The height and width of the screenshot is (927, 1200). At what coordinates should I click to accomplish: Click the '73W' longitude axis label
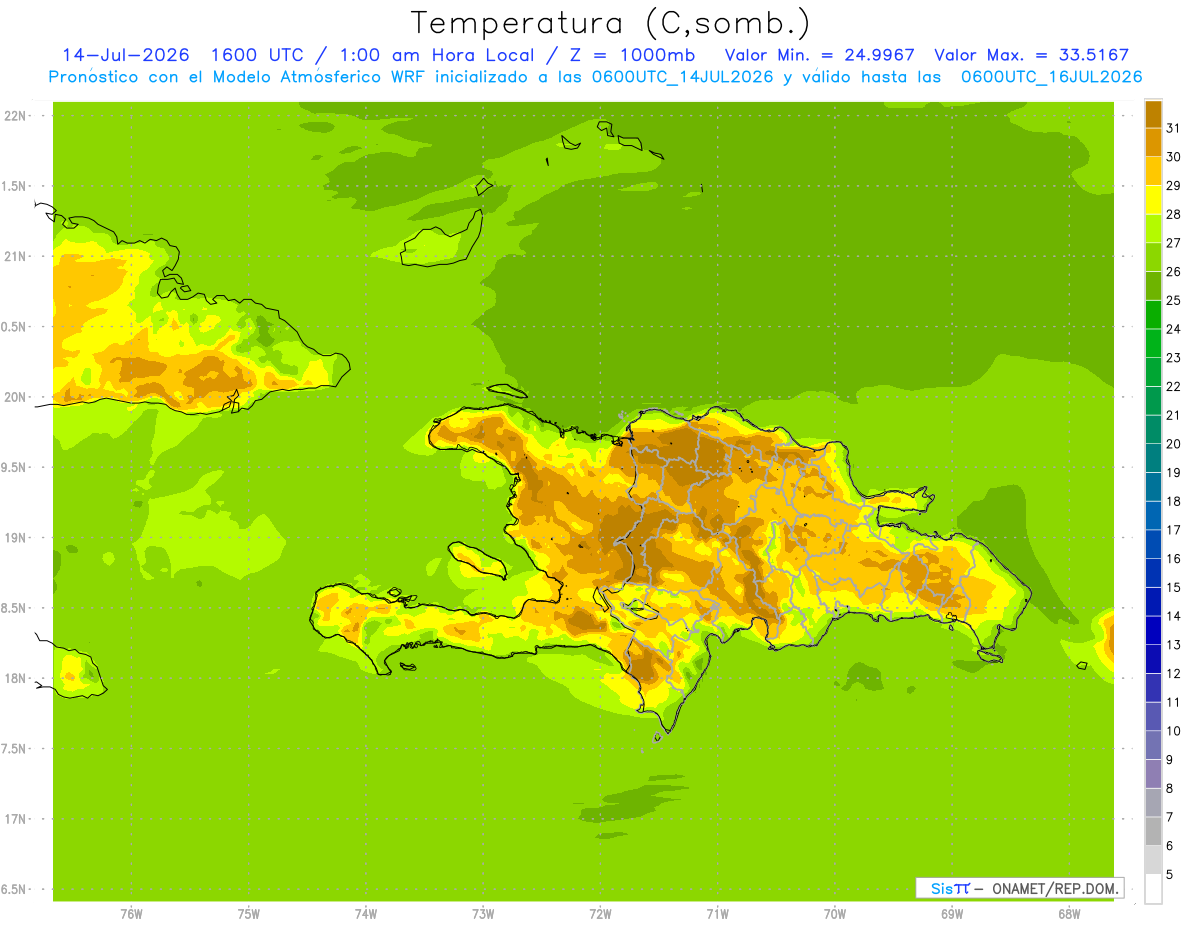(483, 913)
